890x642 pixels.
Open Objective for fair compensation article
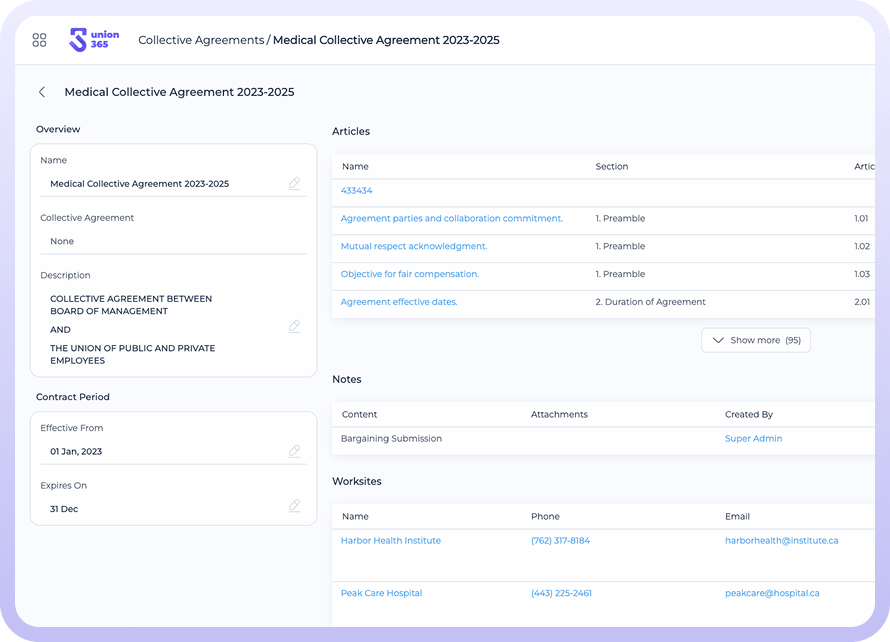click(409, 274)
